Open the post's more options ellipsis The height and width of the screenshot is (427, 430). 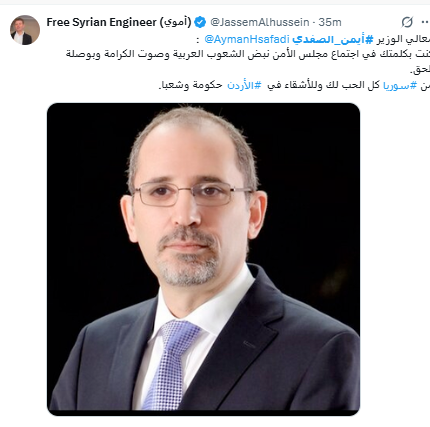click(x=425, y=22)
